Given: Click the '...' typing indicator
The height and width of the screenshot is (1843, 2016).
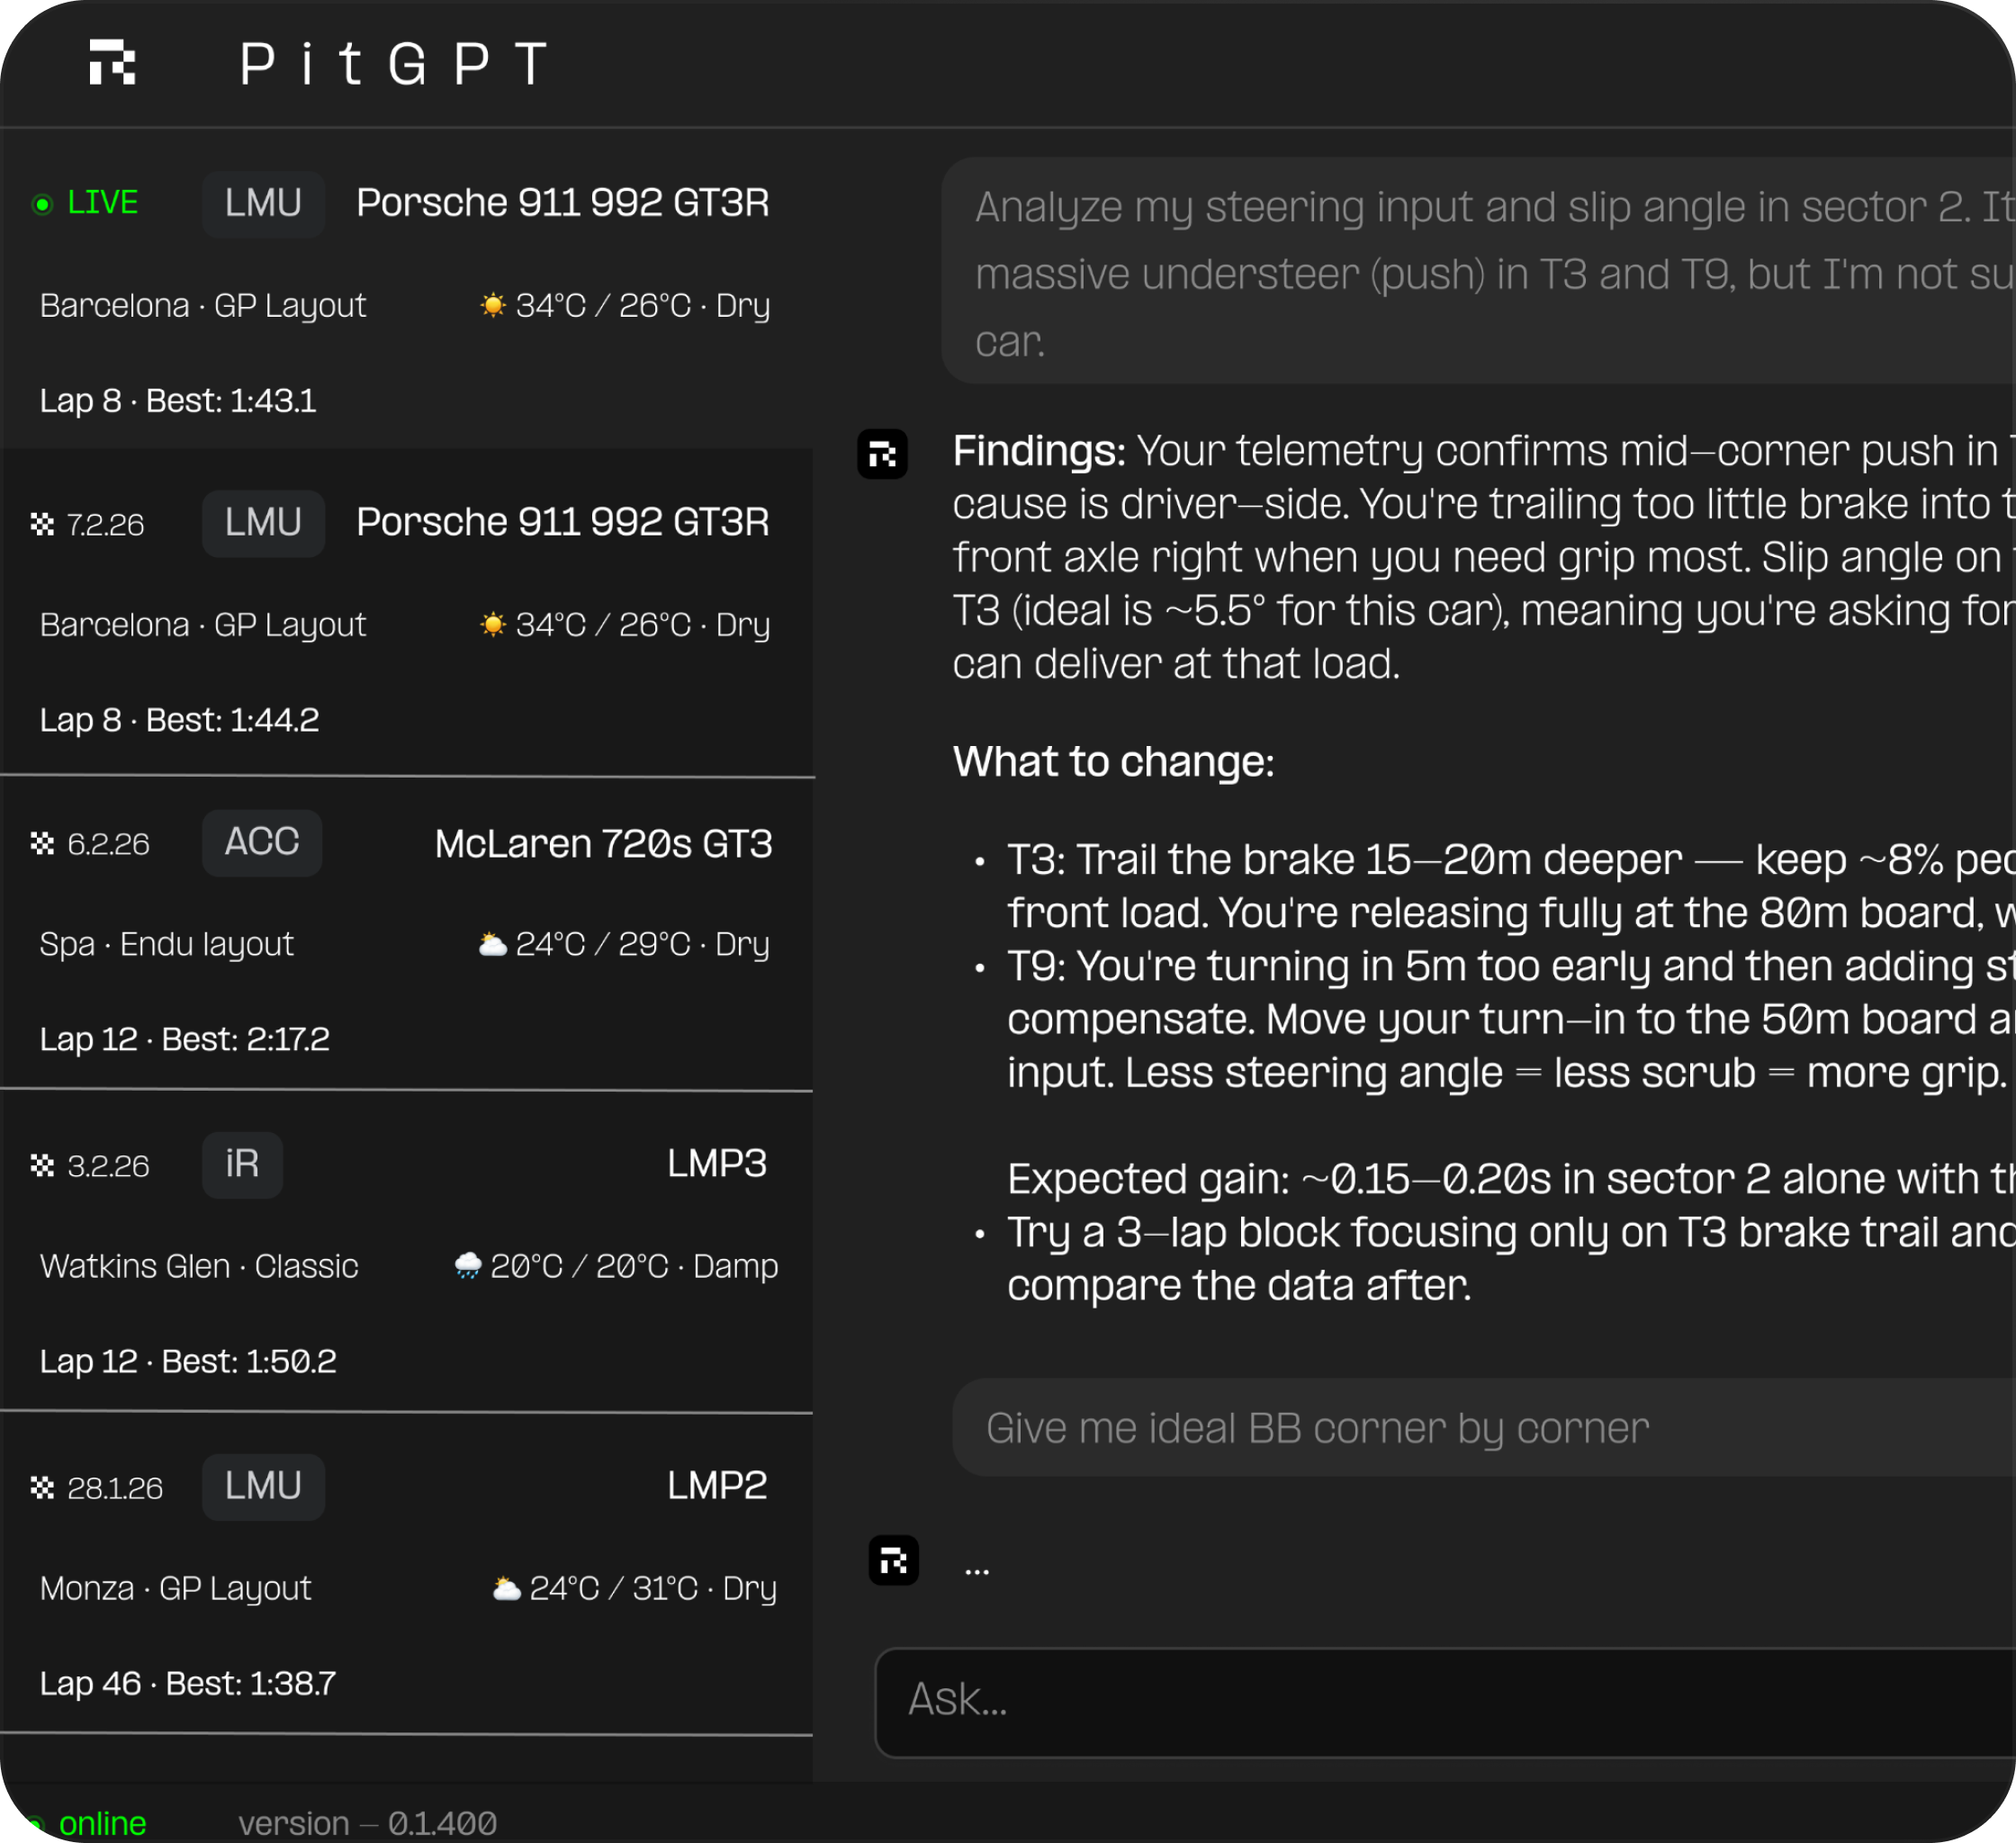Looking at the screenshot, I should click(x=977, y=1571).
